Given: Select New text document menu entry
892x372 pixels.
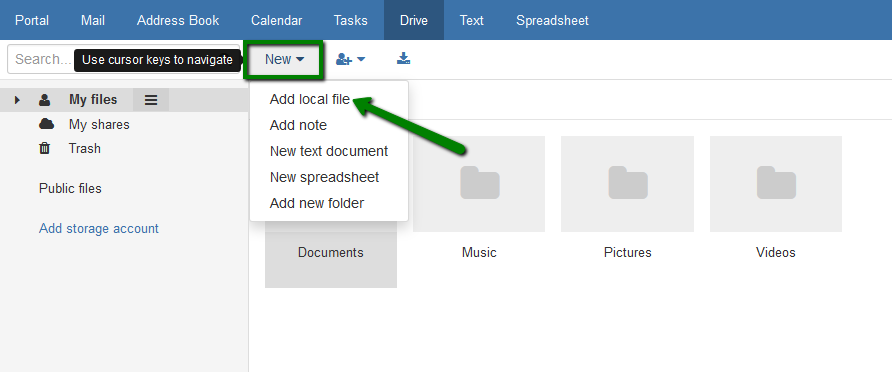Looking at the screenshot, I should [329, 151].
